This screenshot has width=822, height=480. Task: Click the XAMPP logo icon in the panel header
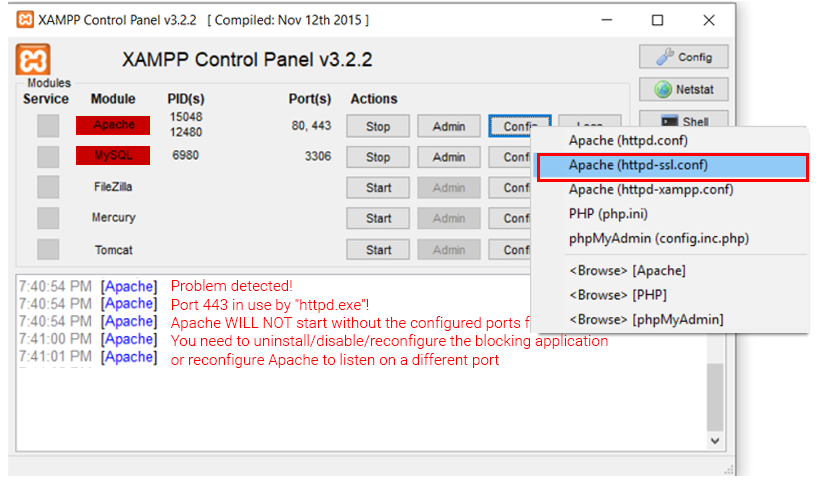[x=33, y=60]
